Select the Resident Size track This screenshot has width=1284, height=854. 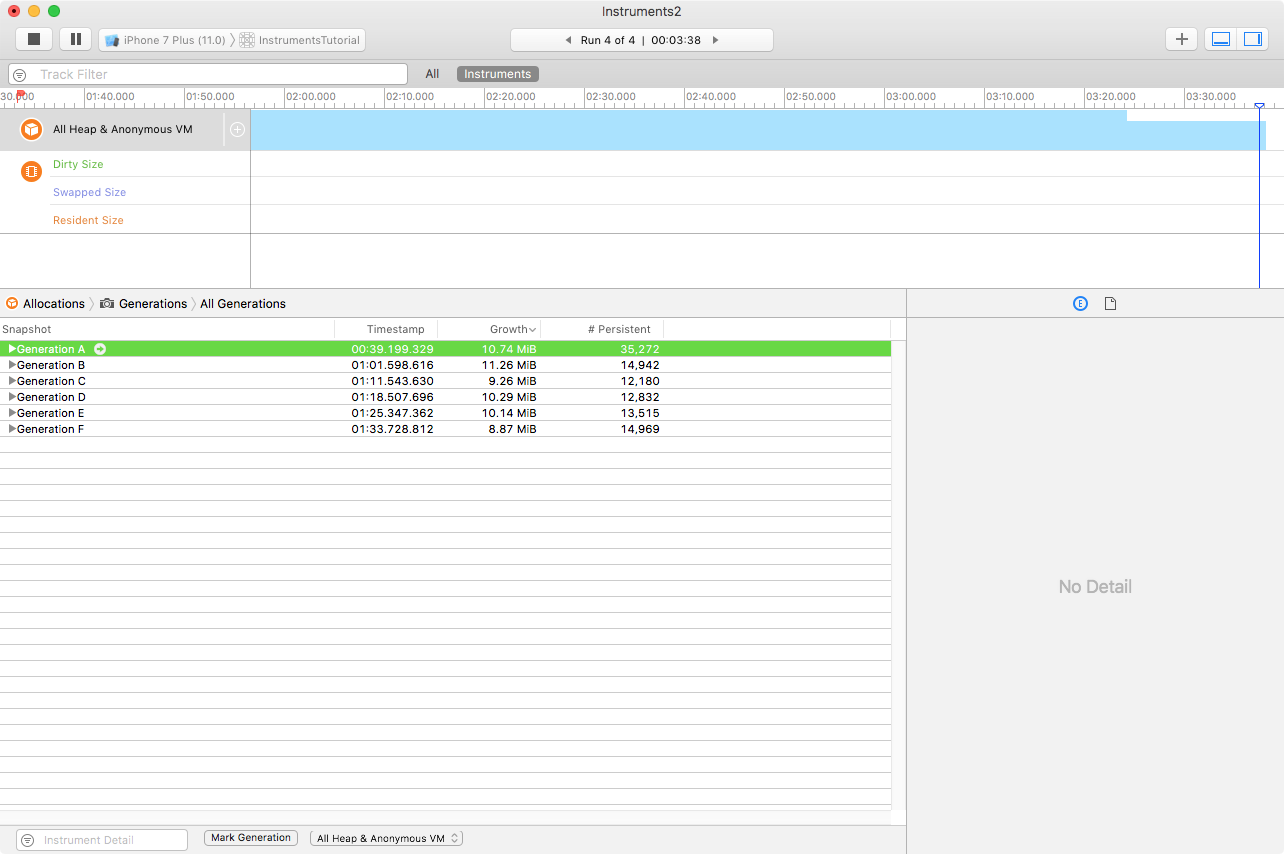tap(88, 220)
